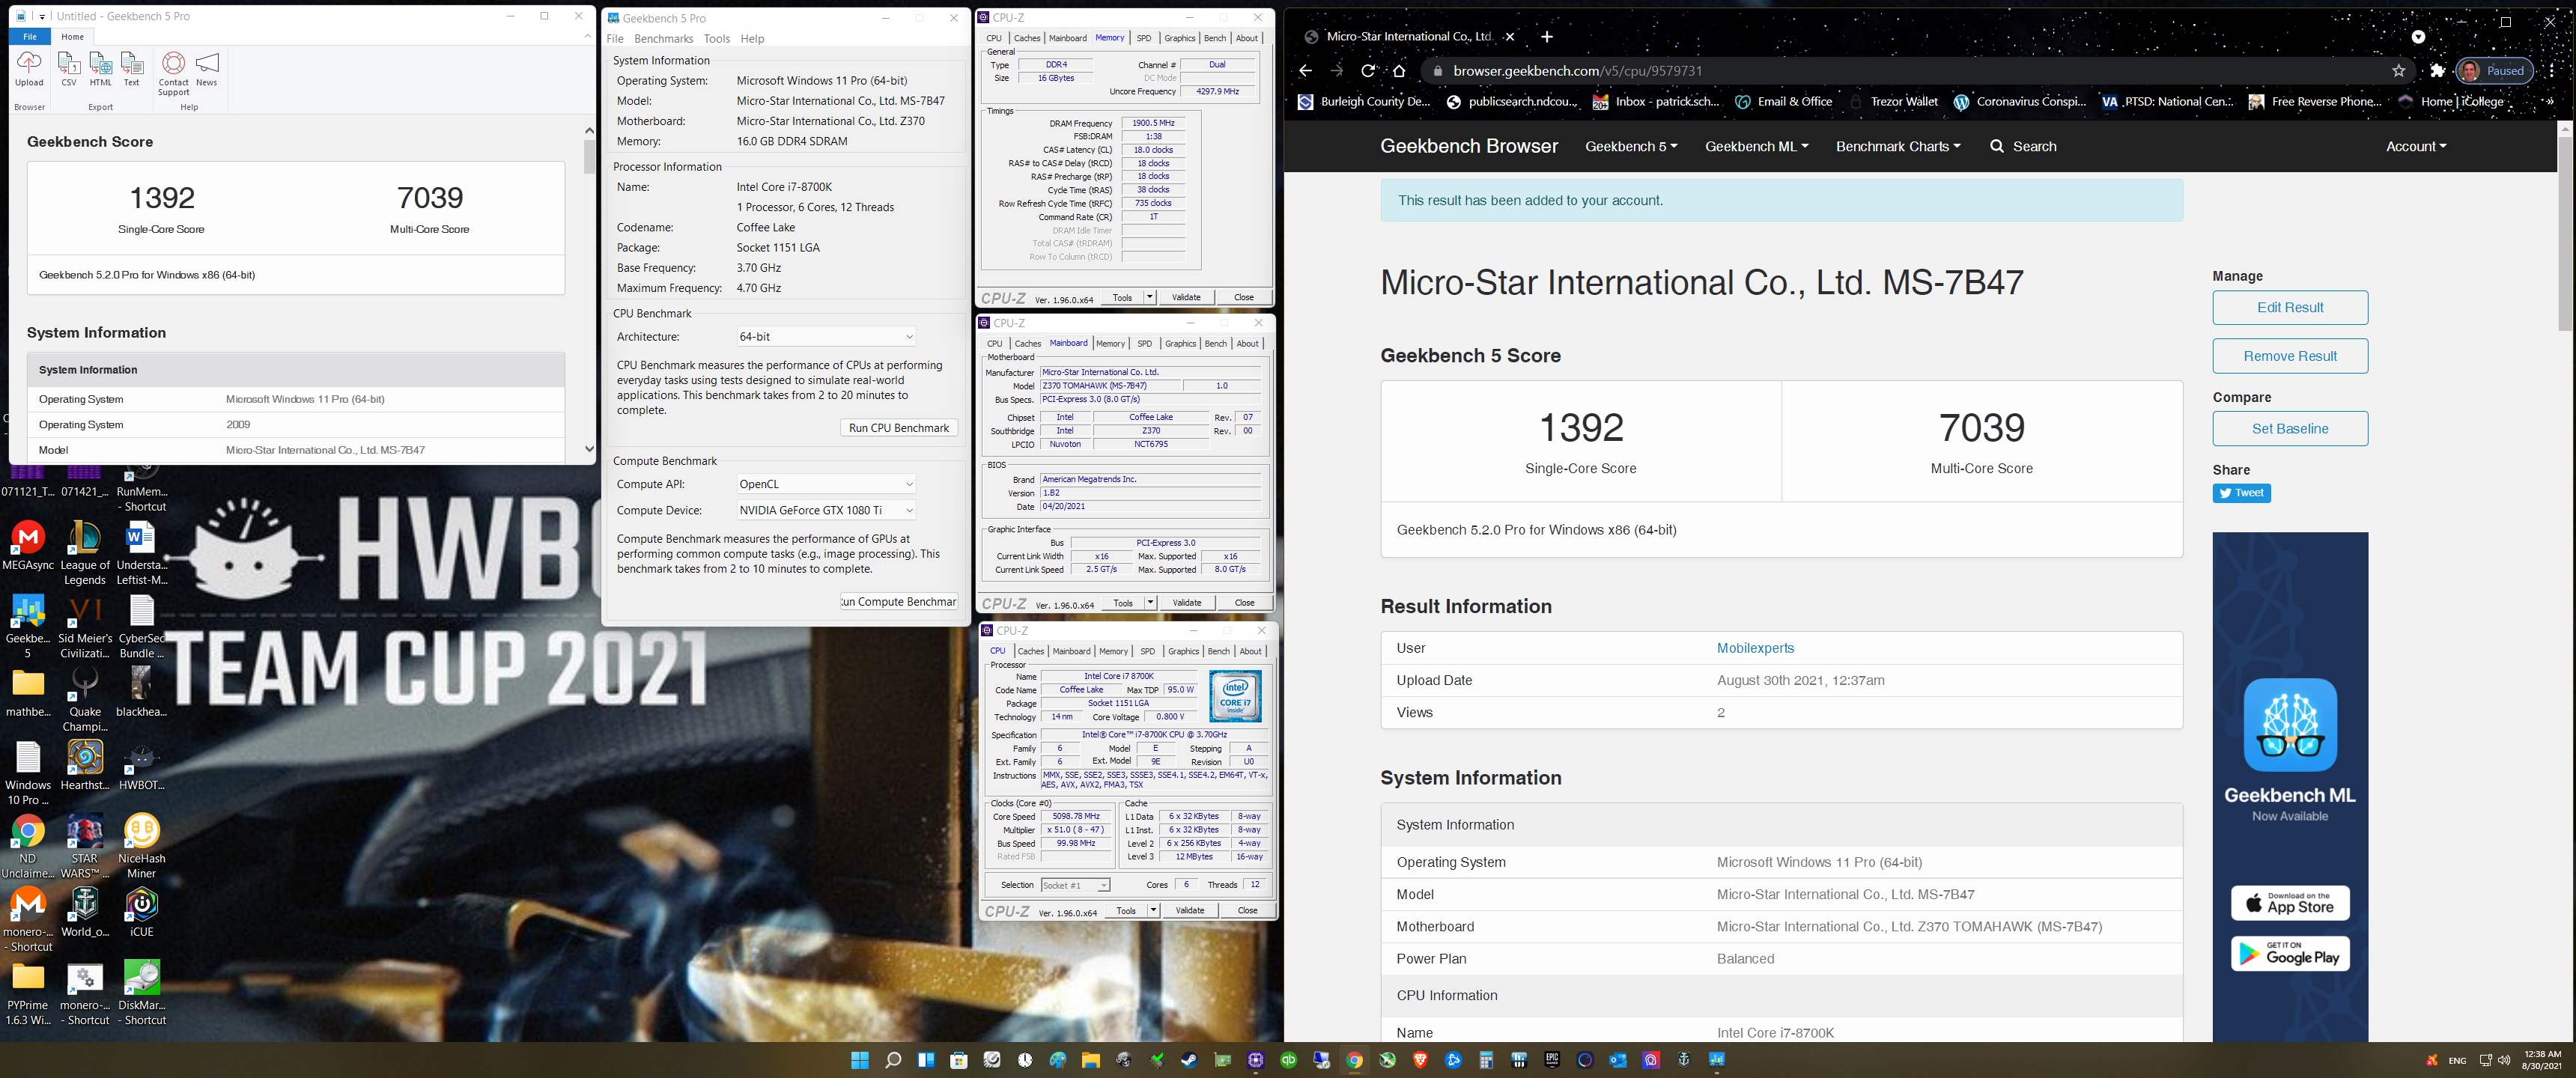The height and width of the screenshot is (1078, 2576).
Task: Go to the browser home page
Action: pyautogui.click(x=1399, y=71)
